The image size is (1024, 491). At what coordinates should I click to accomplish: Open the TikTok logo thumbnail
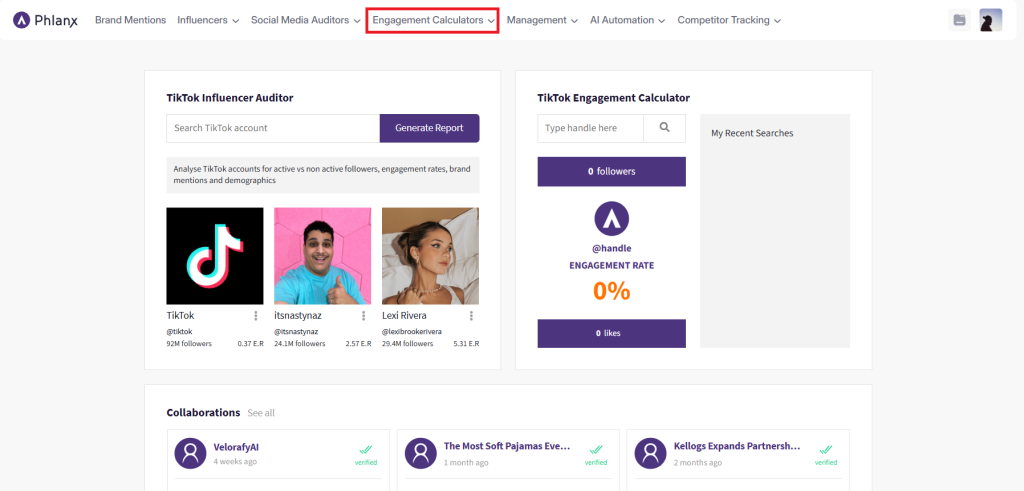215,256
